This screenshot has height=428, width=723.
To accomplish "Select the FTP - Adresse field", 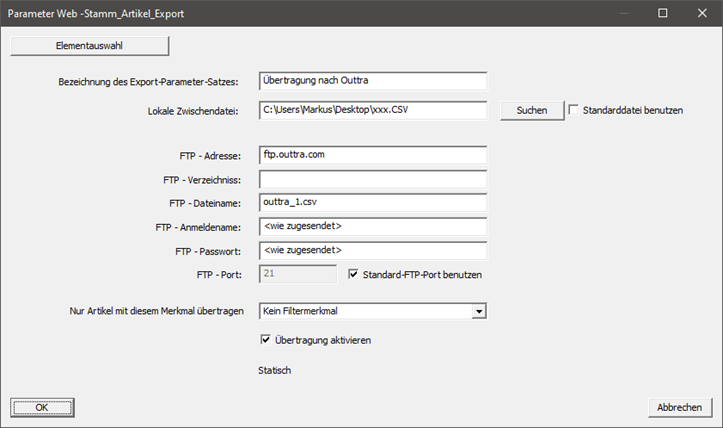I will coord(373,155).
